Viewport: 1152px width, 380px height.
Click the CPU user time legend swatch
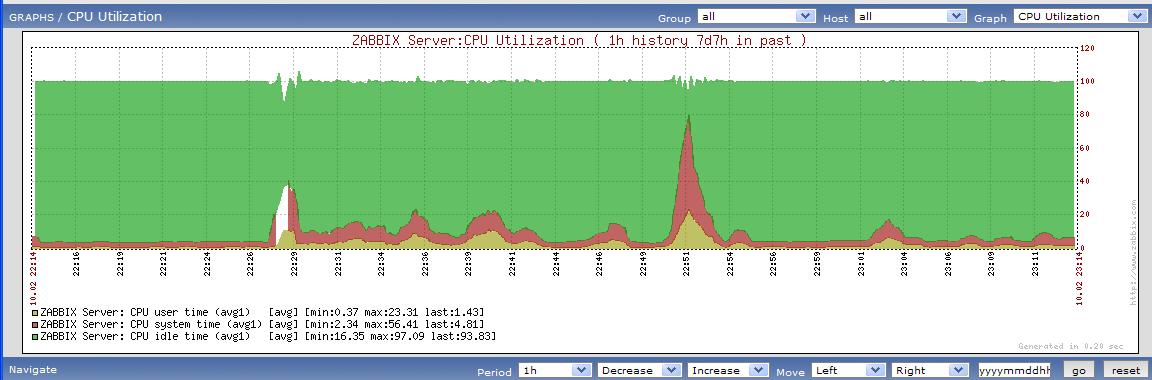[35, 312]
